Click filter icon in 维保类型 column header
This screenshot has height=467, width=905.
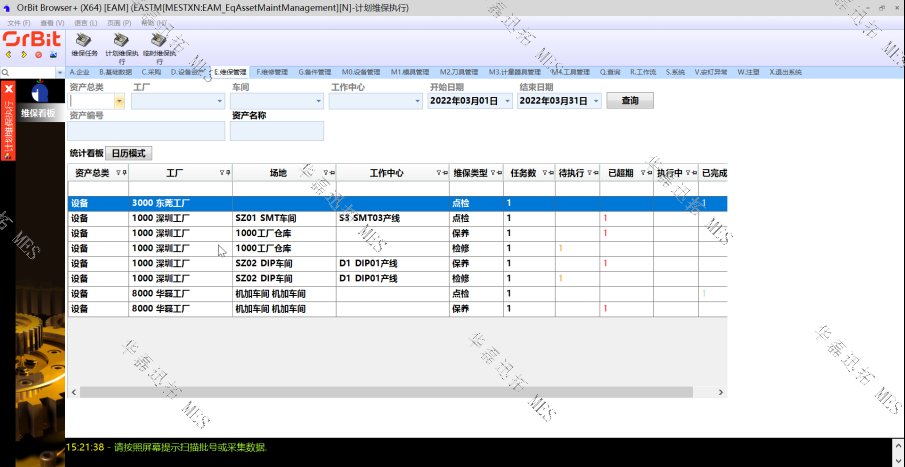point(493,173)
